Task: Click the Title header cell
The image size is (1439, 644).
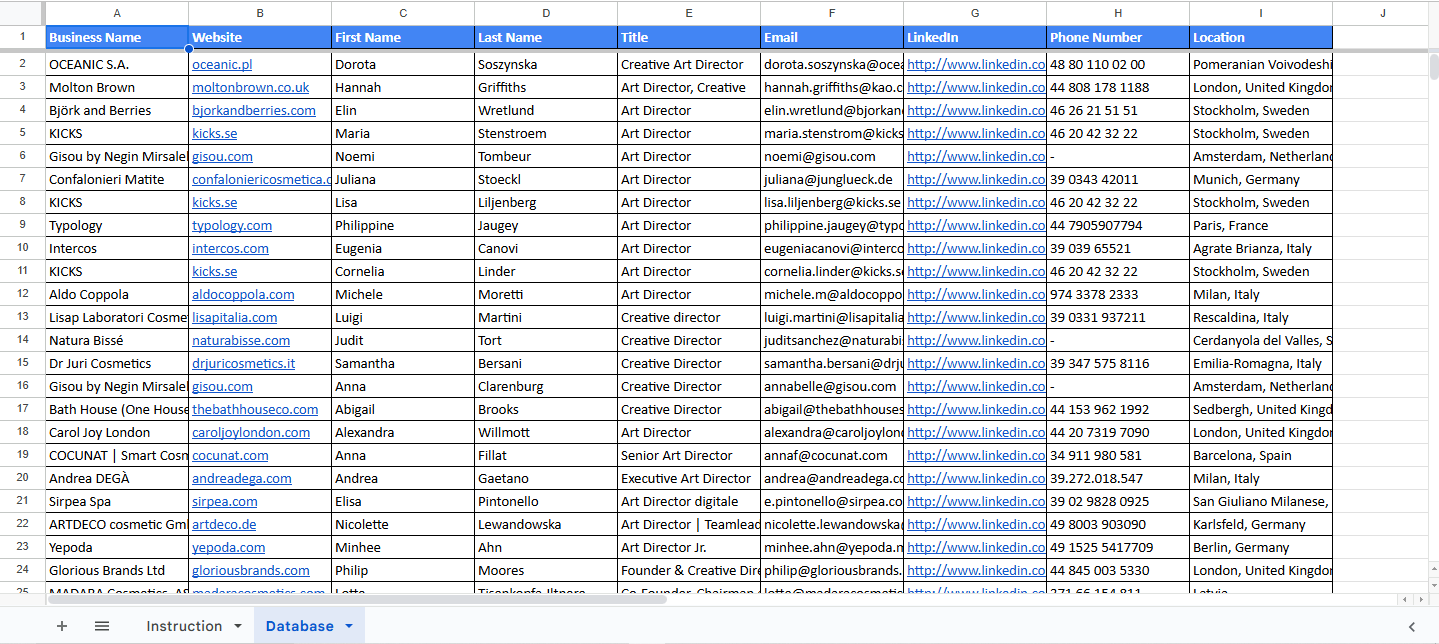Action: 689,37
